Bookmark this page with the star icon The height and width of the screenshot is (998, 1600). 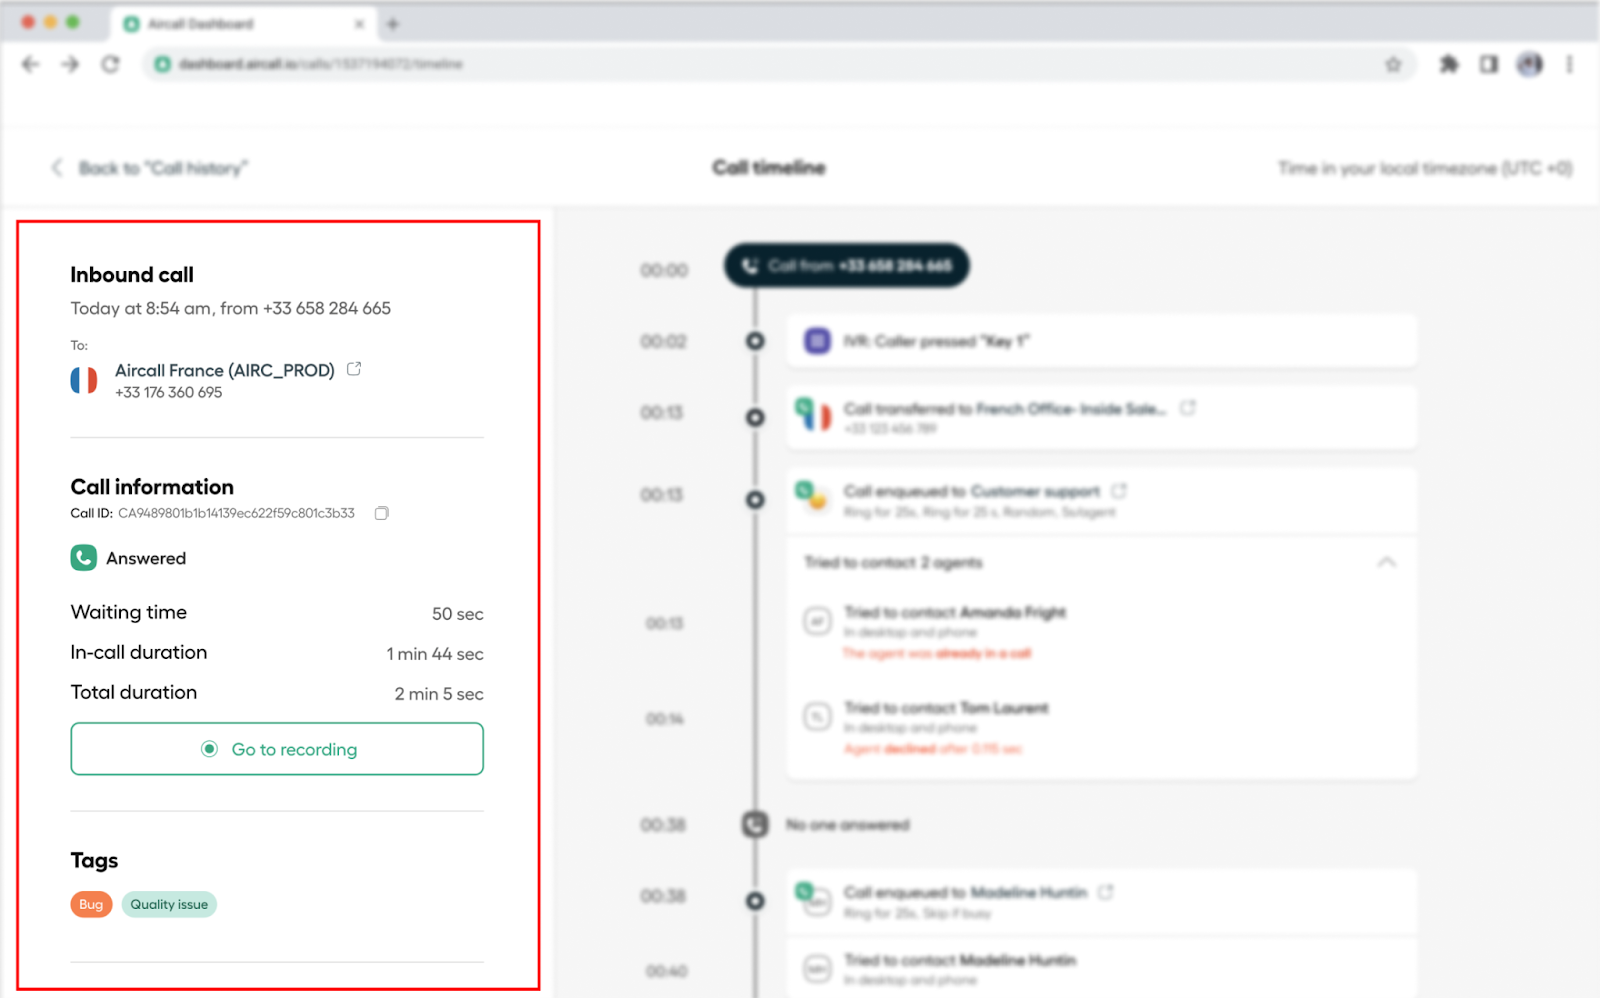tap(1393, 64)
